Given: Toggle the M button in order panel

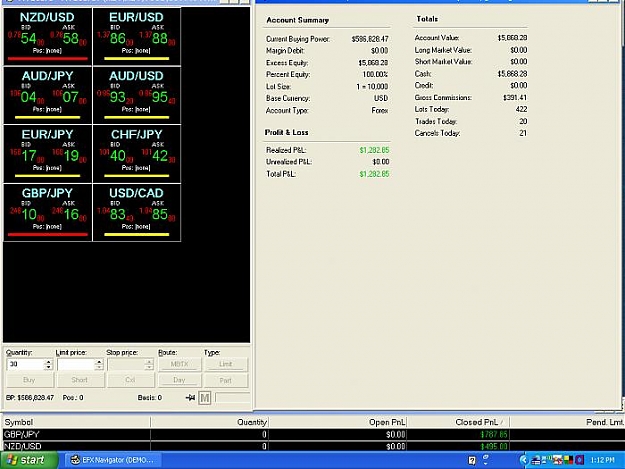Looking at the screenshot, I should [x=204, y=398].
